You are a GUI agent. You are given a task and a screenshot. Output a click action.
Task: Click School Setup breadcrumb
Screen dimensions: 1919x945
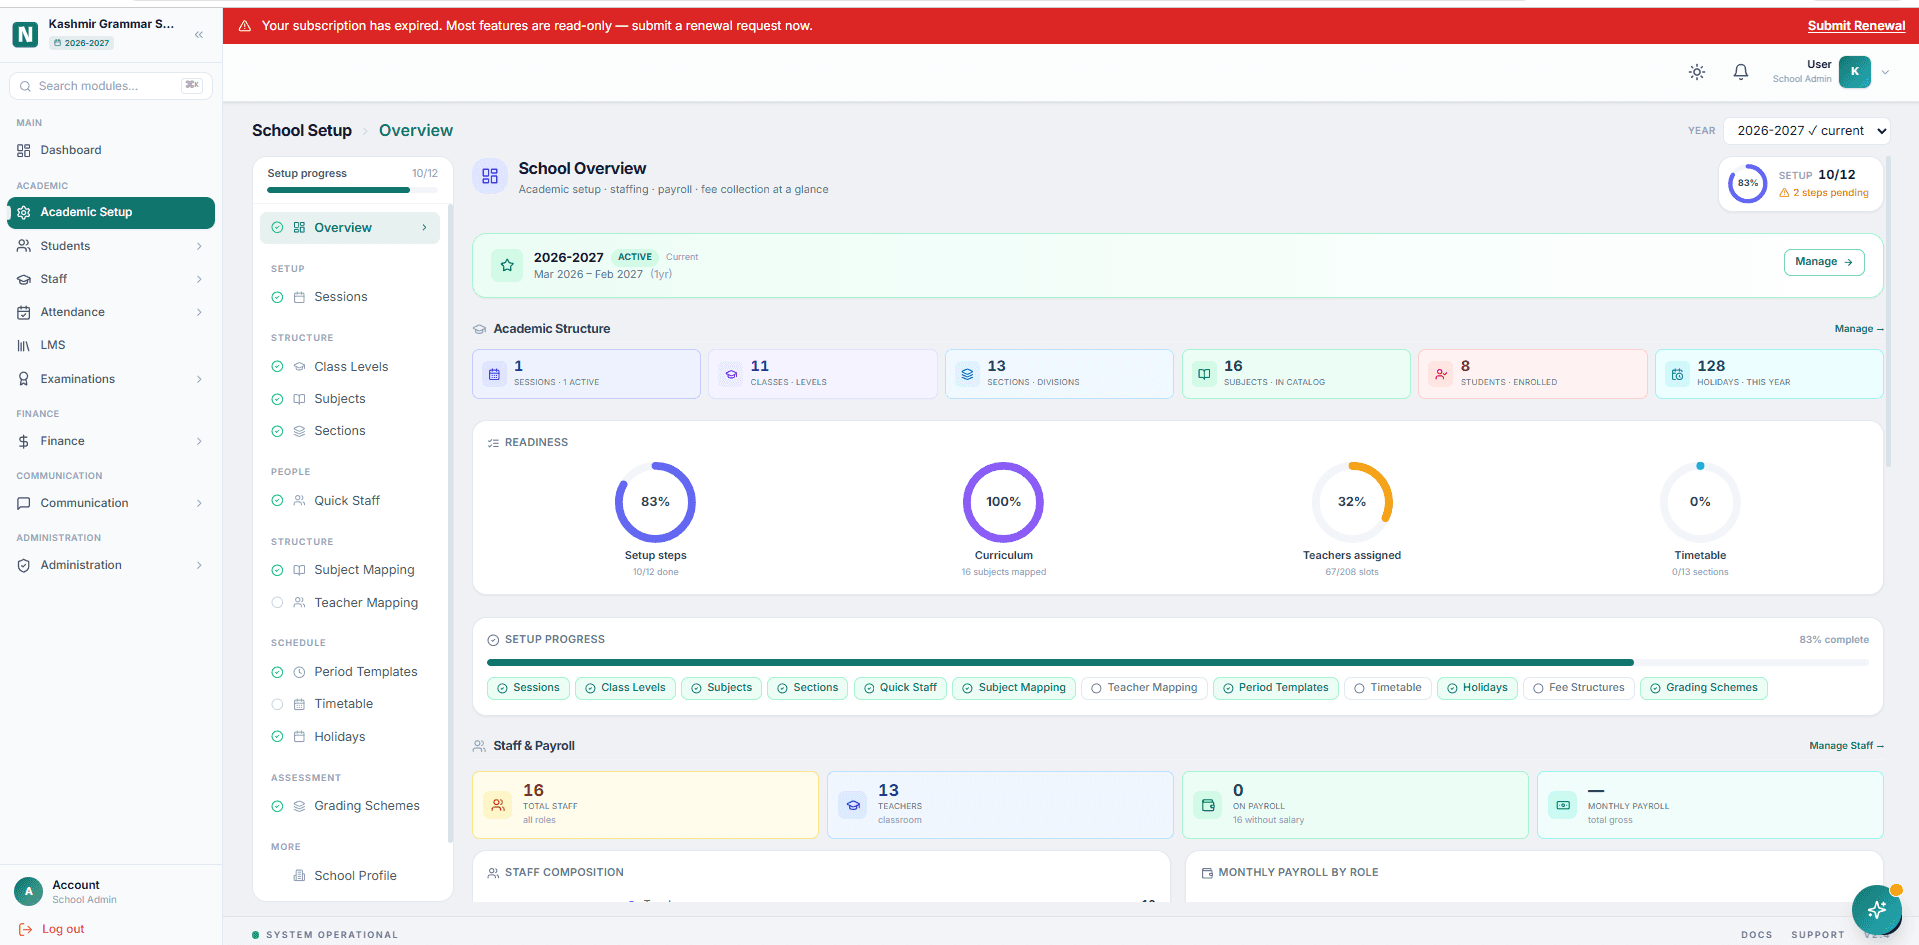(302, 131)
